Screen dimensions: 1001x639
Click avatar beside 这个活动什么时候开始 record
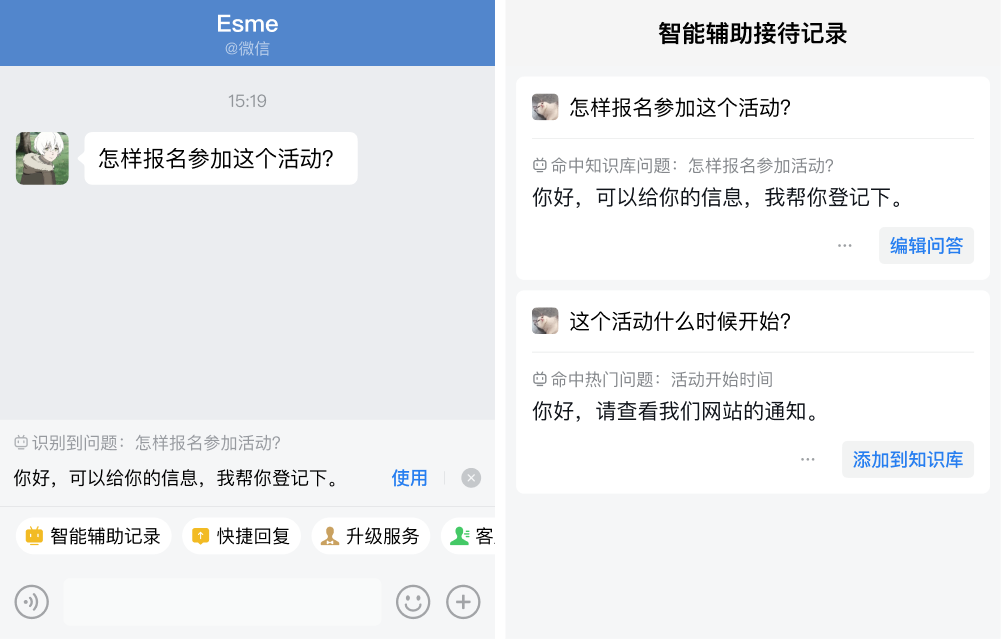pos(545,321)
